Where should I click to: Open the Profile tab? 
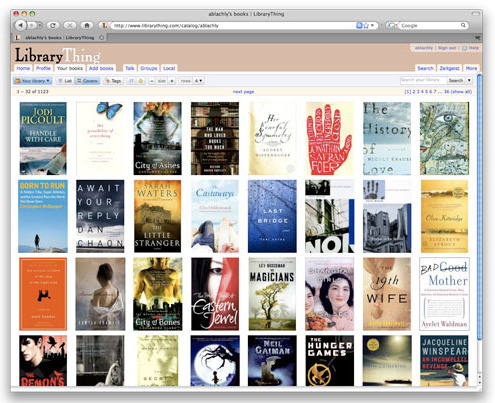[43, 68]
